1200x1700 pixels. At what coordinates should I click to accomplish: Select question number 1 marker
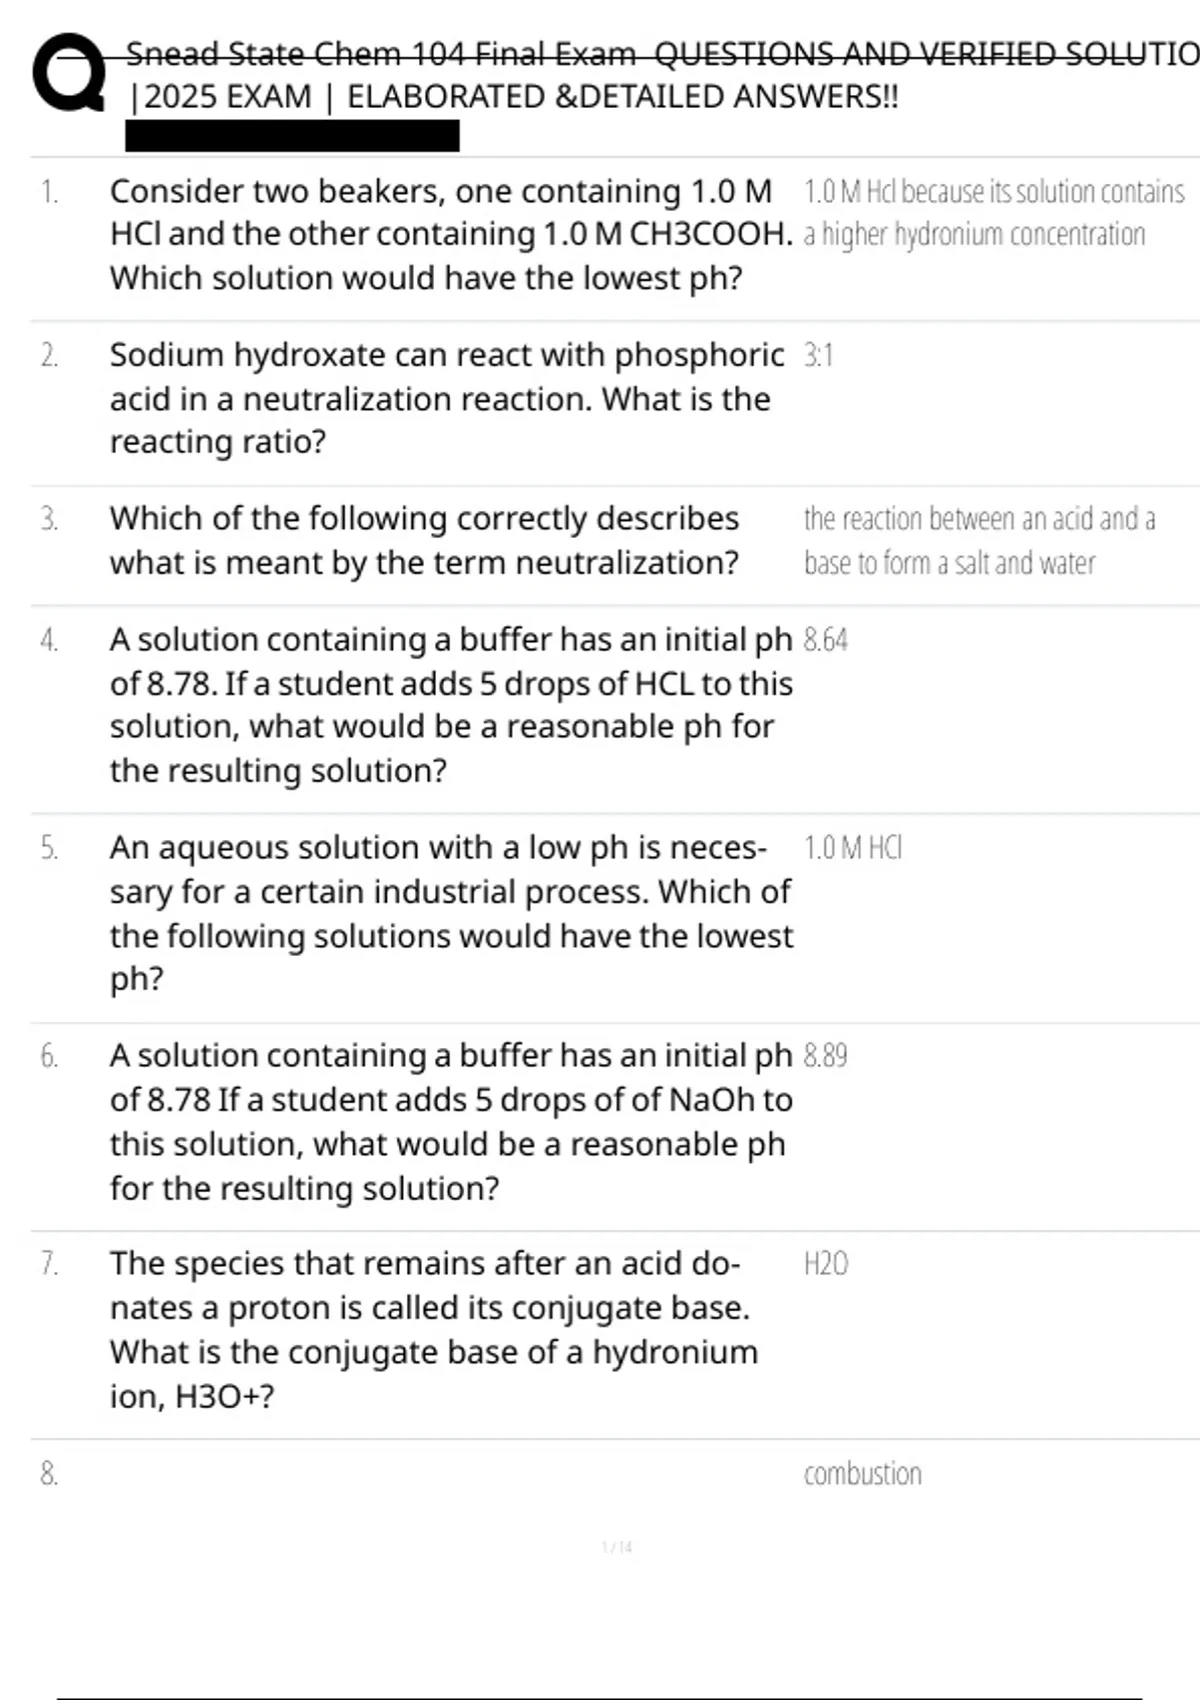pyautogui.click(x=49, y=191)
